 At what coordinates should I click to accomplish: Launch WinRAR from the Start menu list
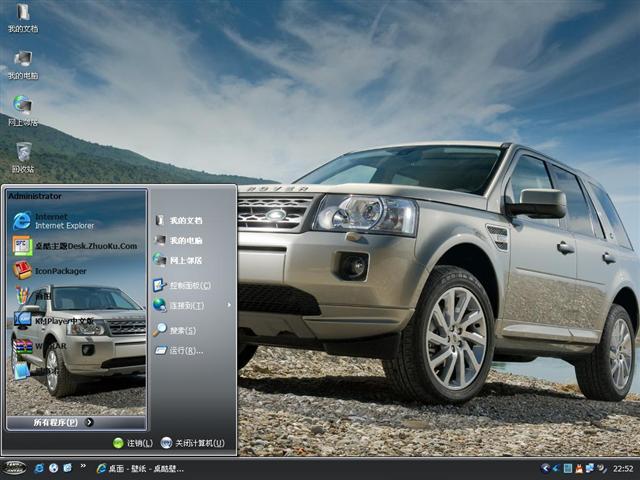point(50,346)
